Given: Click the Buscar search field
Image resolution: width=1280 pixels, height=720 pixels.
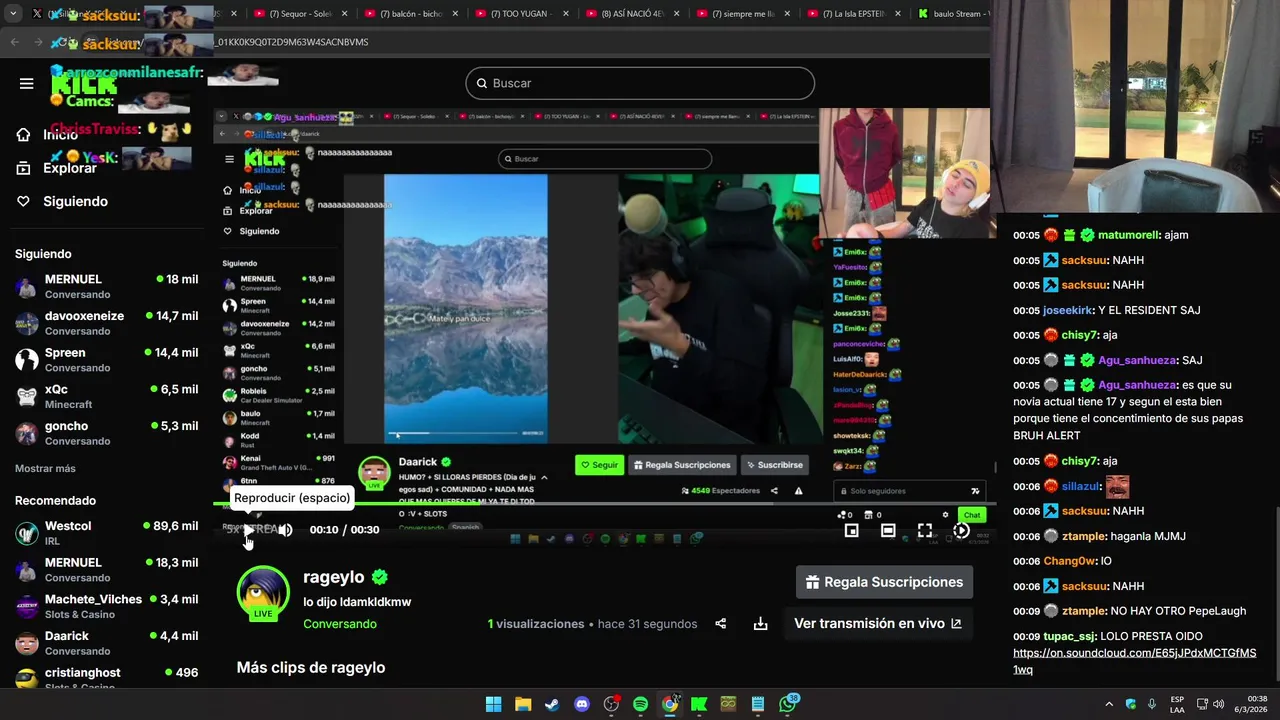Looking at the screenshot, I should coord(640,83).
